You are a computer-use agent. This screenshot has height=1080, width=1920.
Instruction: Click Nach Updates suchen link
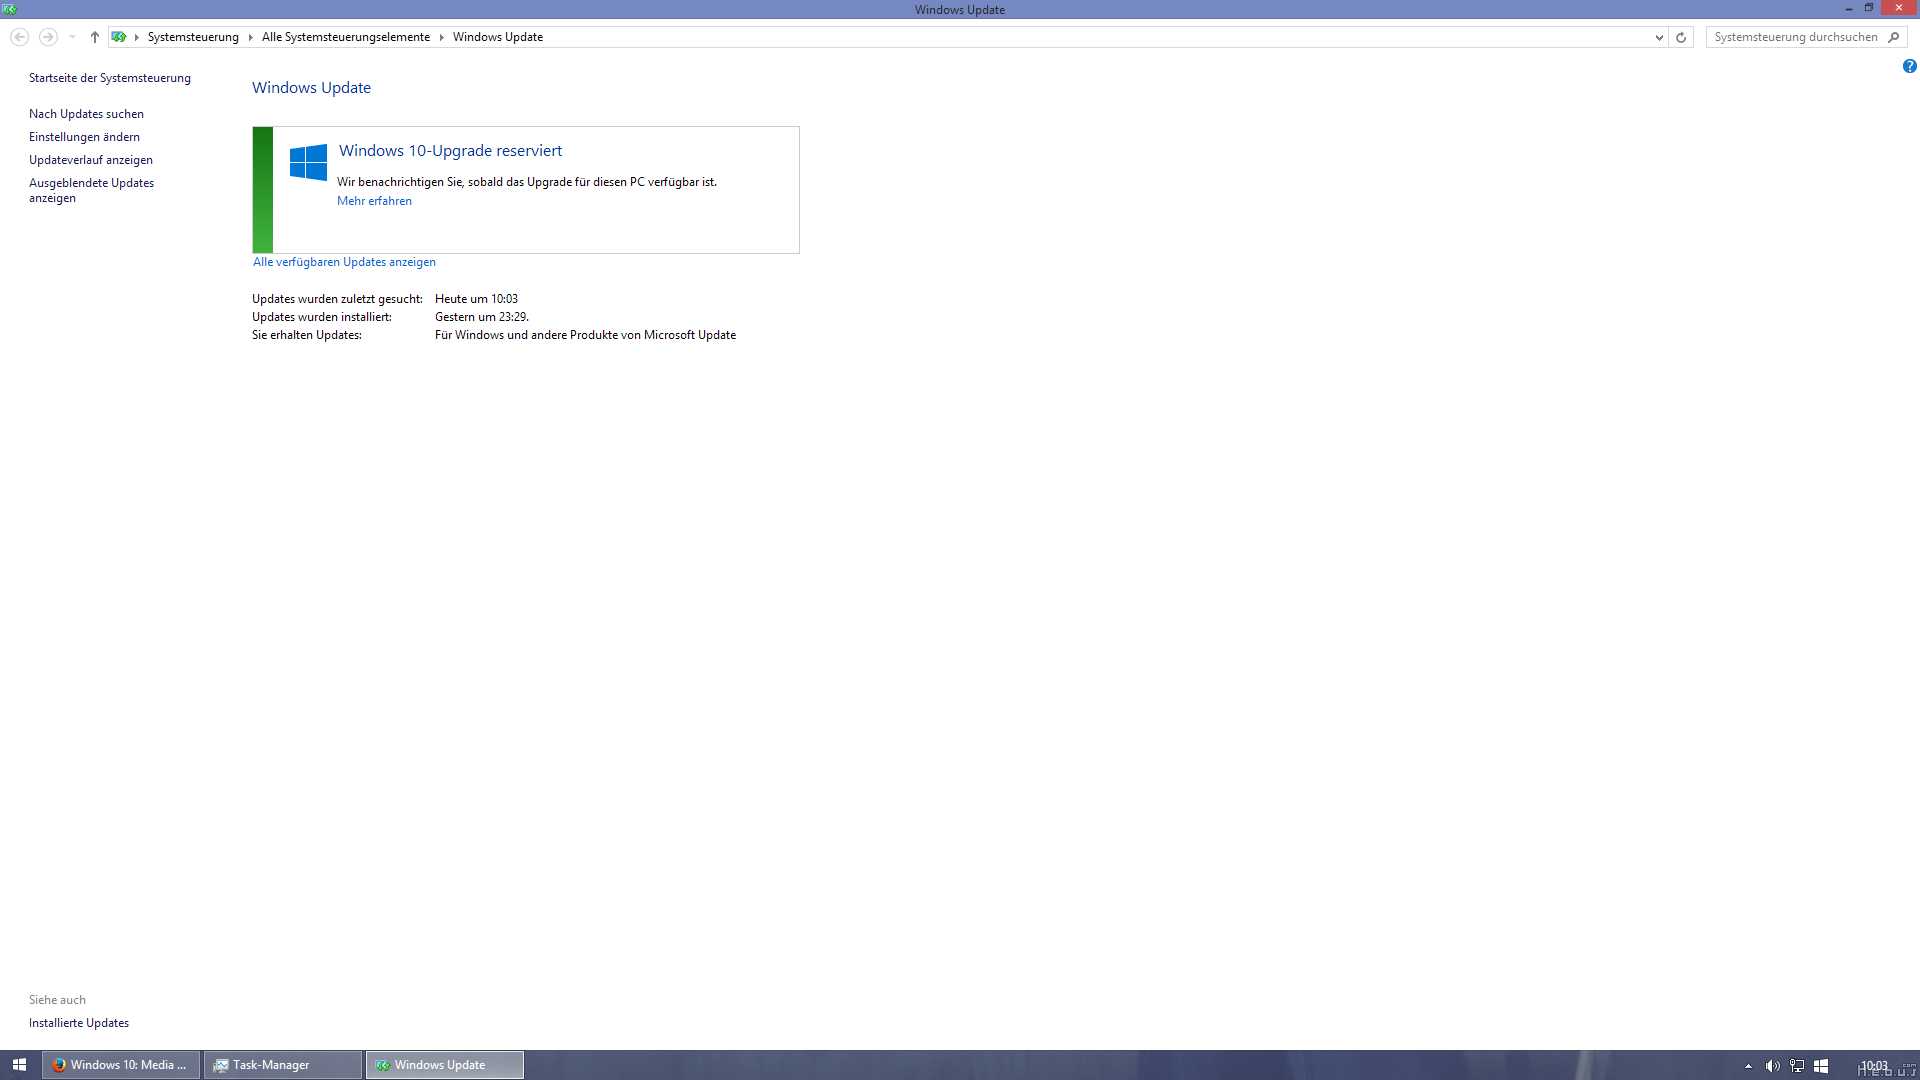point(86,114)
